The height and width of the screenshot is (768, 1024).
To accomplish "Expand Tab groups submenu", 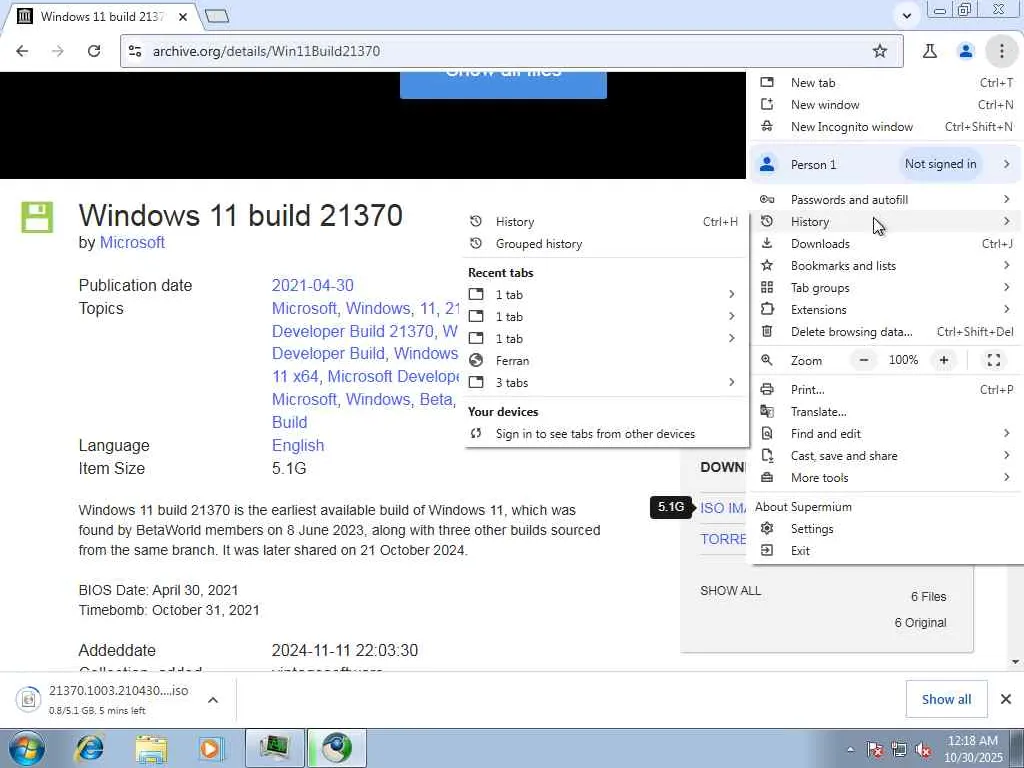I will [884, 288].
